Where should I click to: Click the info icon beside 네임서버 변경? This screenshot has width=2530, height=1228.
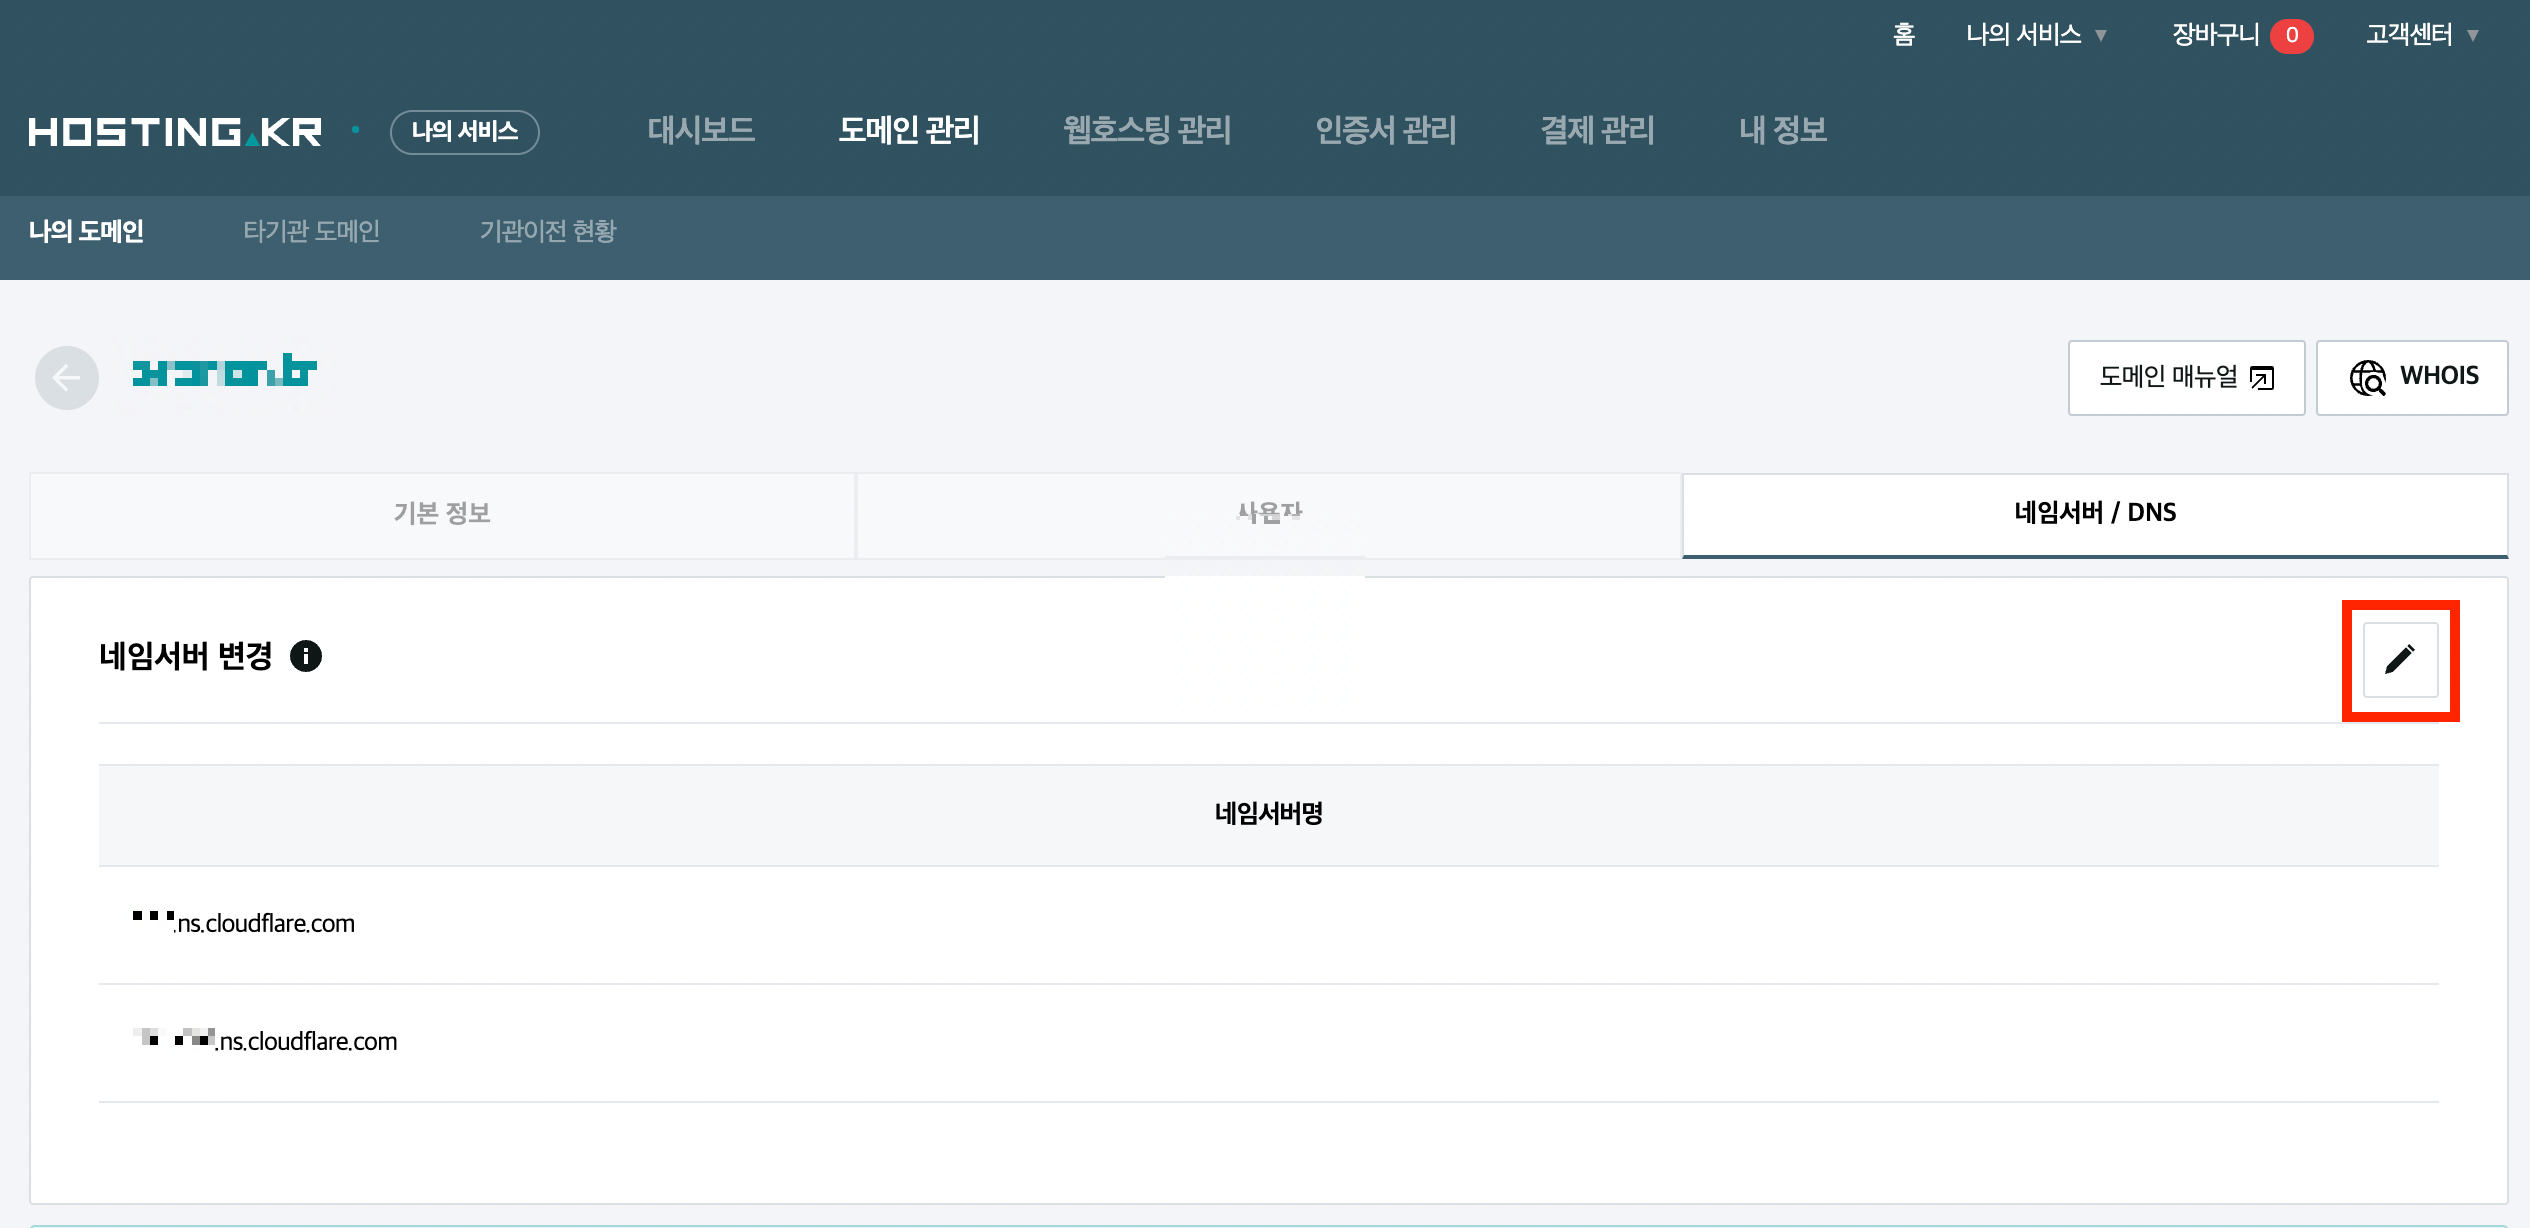[x=306, y=656]
